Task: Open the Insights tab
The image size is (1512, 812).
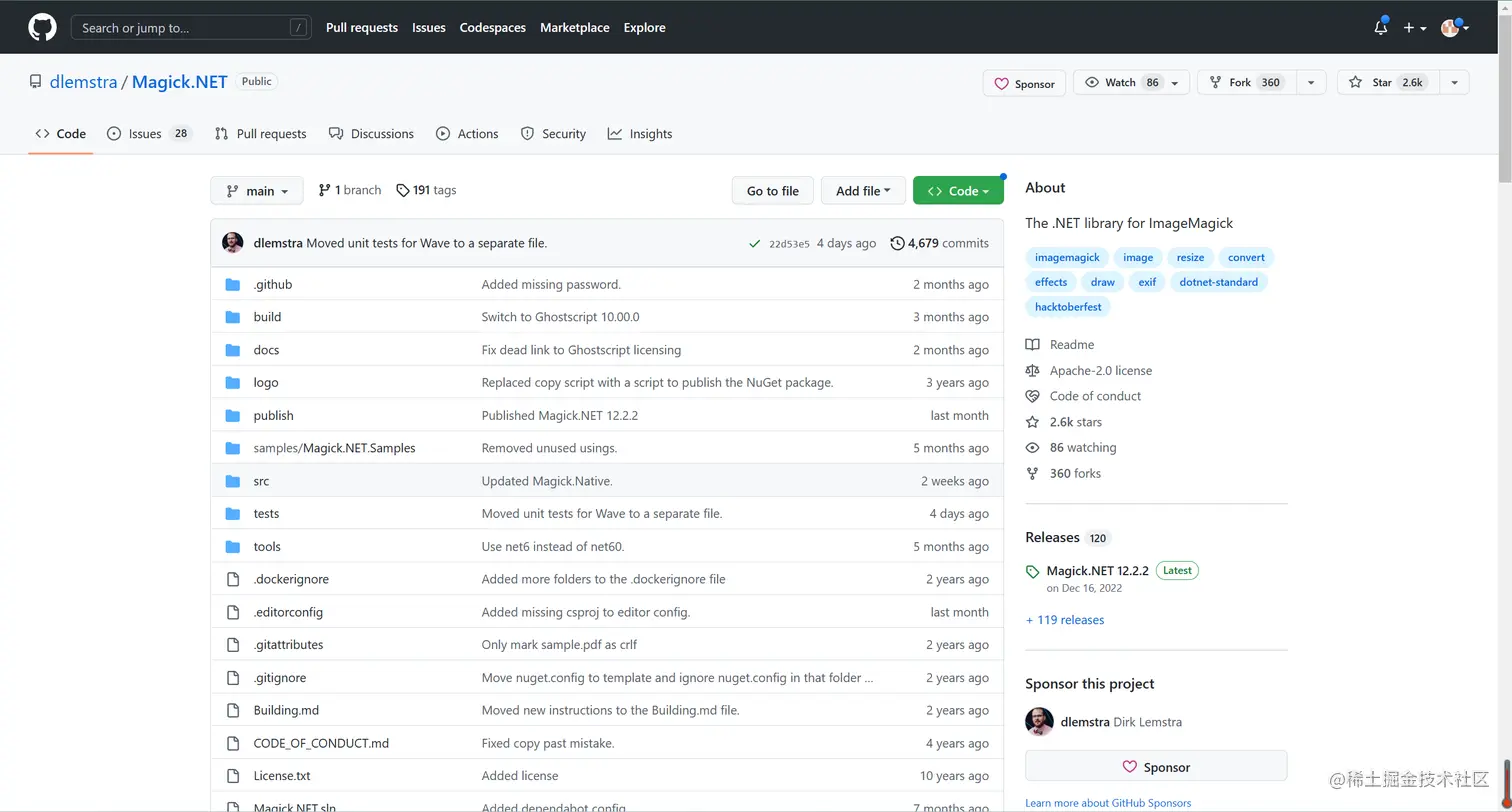Action: (640, 134)
